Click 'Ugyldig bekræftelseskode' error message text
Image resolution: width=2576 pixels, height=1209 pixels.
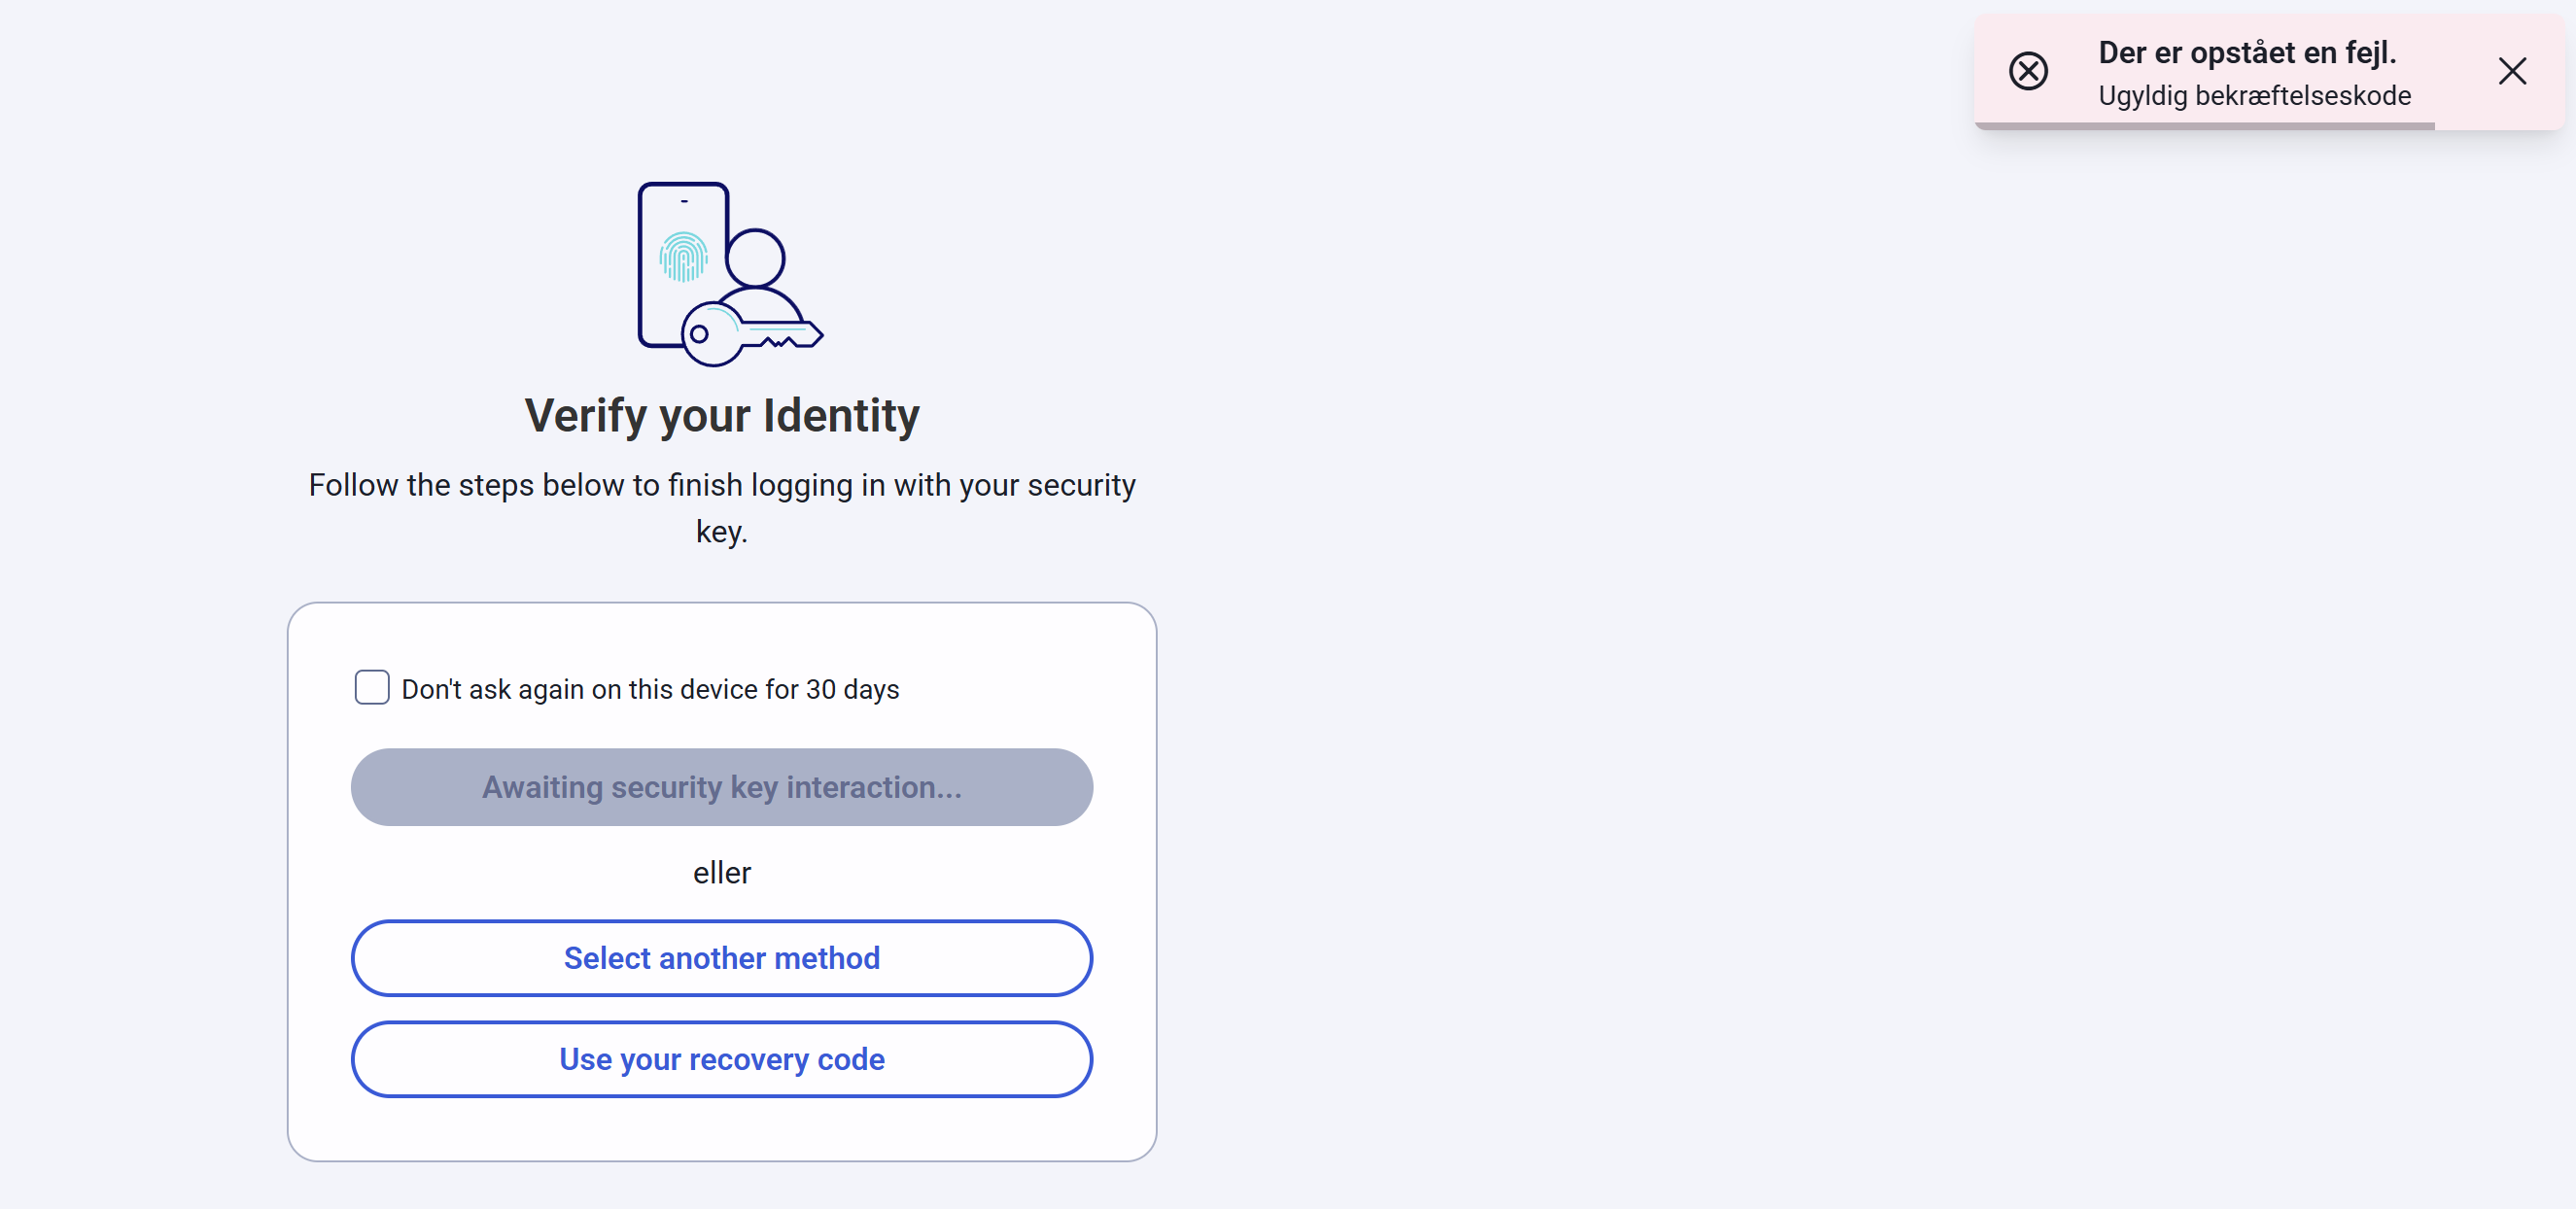pos(2254,96)
